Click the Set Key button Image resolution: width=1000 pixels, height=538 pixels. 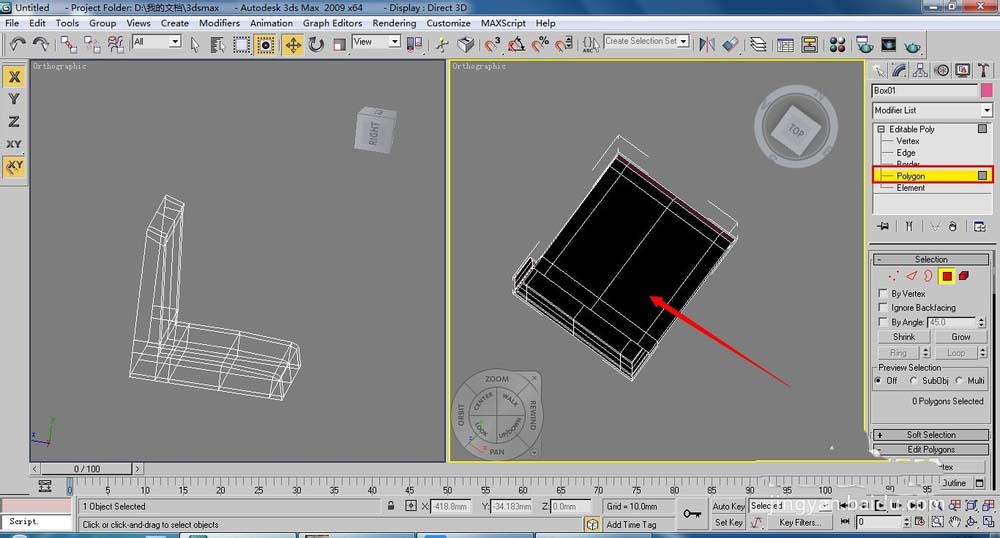click(x=728, y=522)
